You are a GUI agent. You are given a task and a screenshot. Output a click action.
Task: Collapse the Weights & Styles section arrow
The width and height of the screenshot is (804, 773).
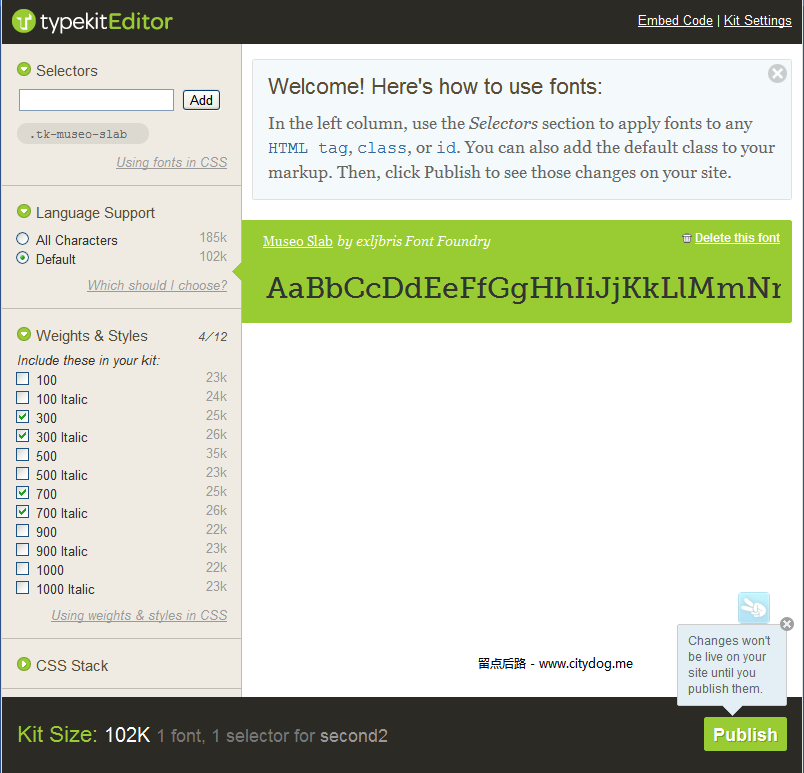tap(24, 334)
